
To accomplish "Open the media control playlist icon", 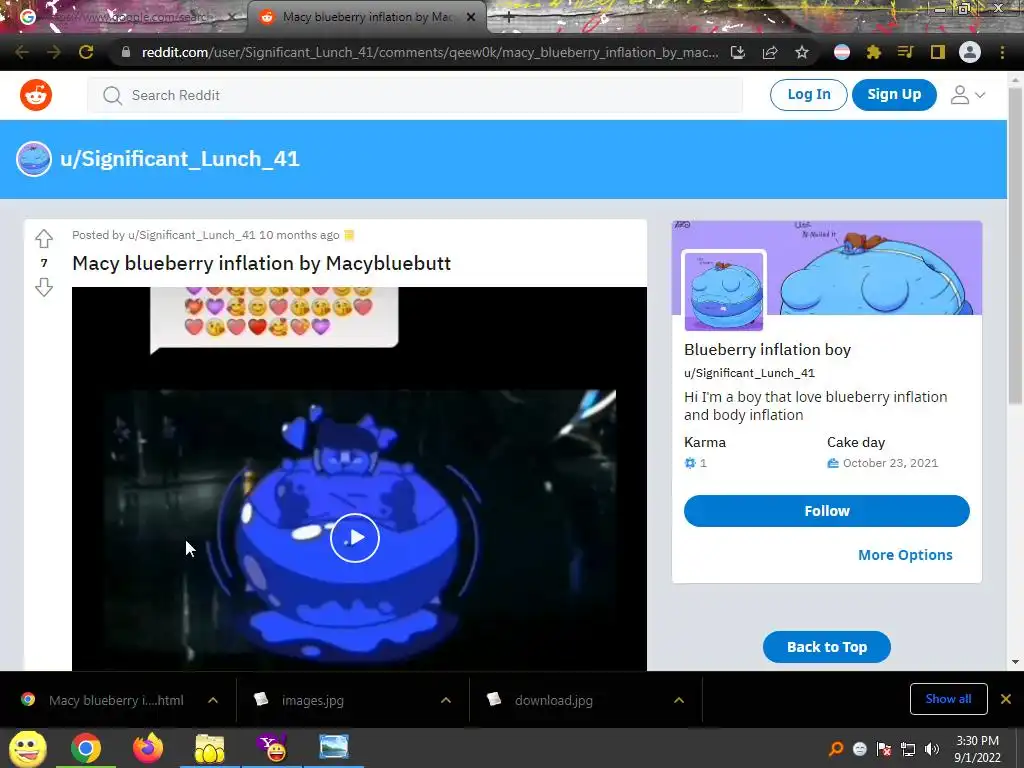I will pos(905,52).
